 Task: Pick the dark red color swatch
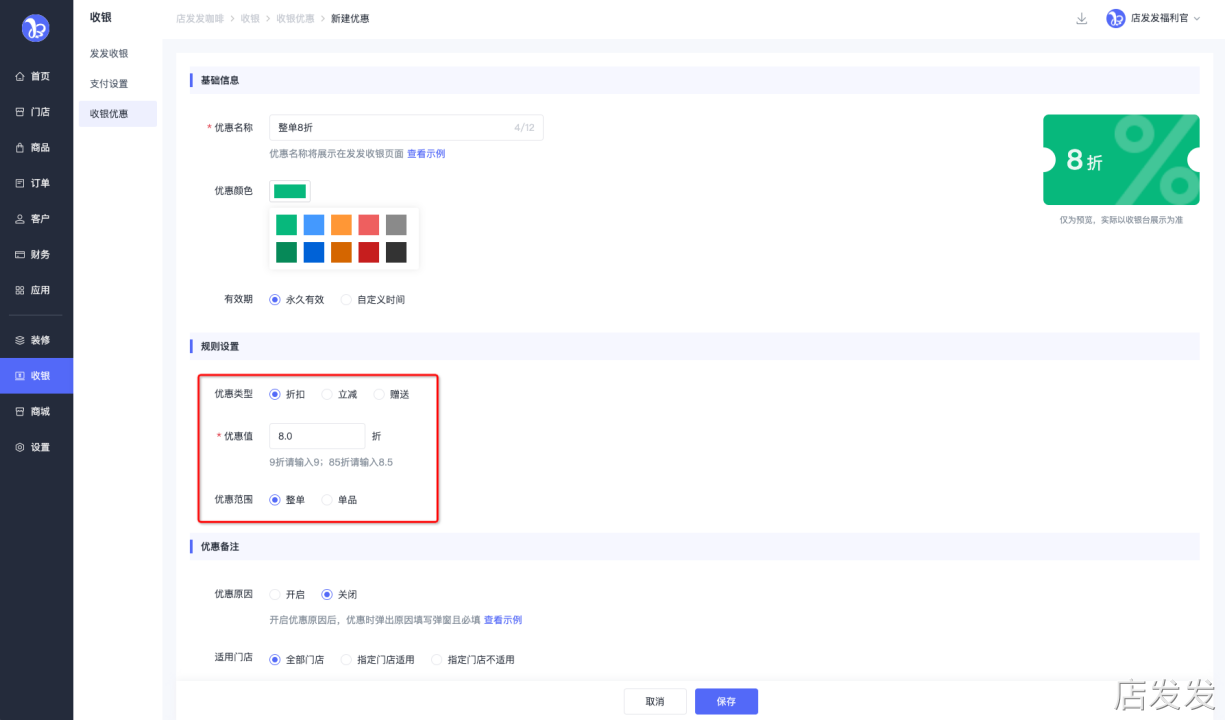pyautogui.click(x=369, y=252)
